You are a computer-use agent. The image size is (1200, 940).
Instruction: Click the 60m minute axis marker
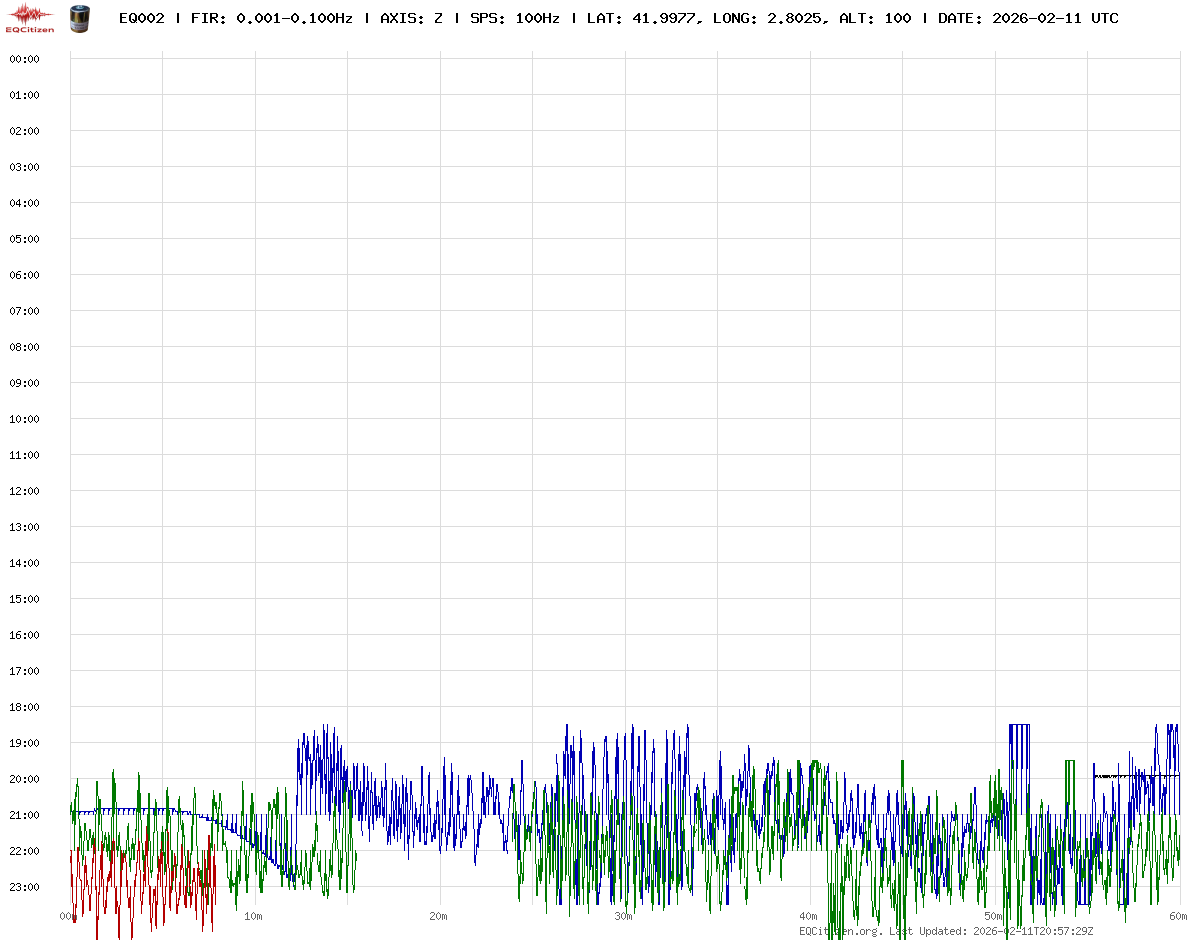point(1178,916)
